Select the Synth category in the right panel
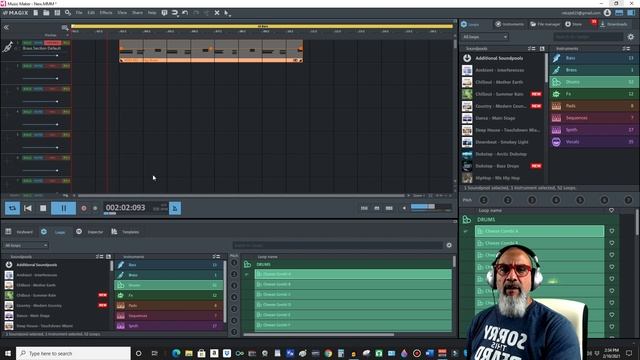This screenshot has width=640, height=360. [593, 130]
